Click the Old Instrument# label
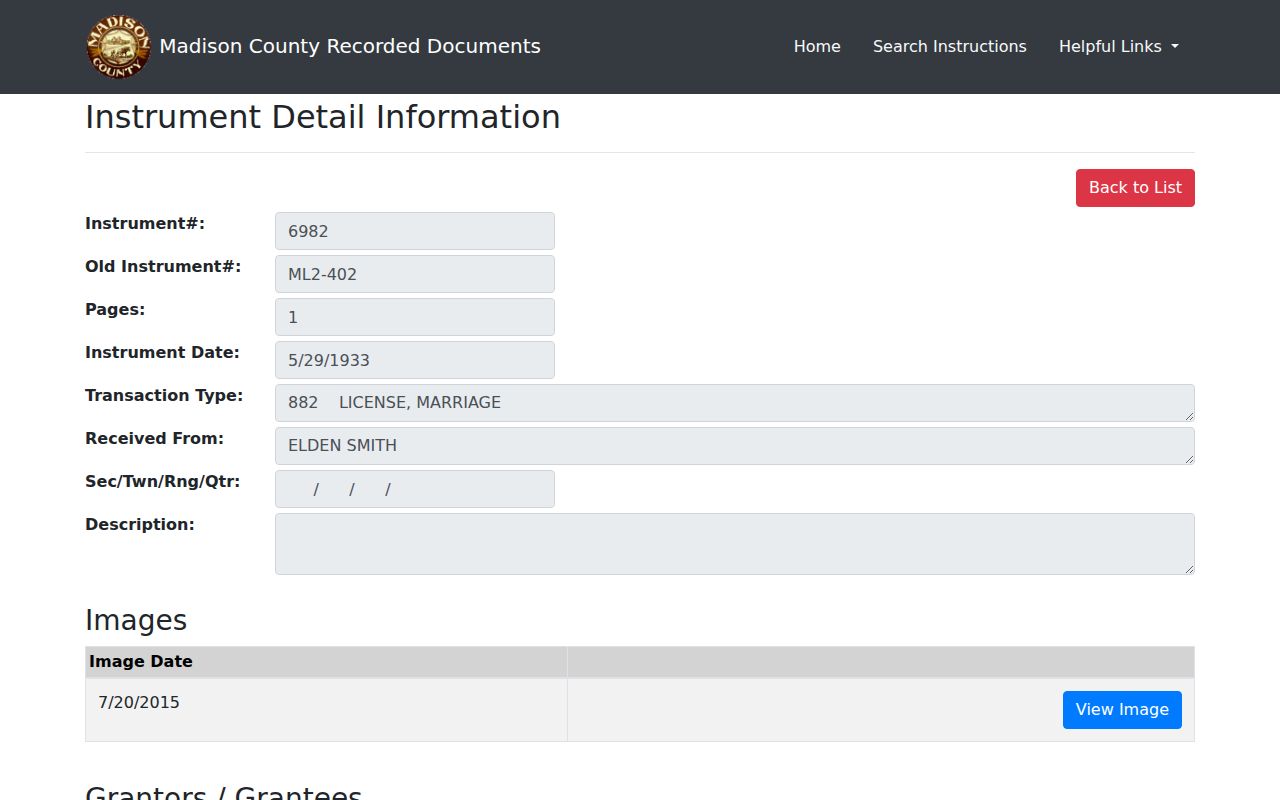 [163, 267]
